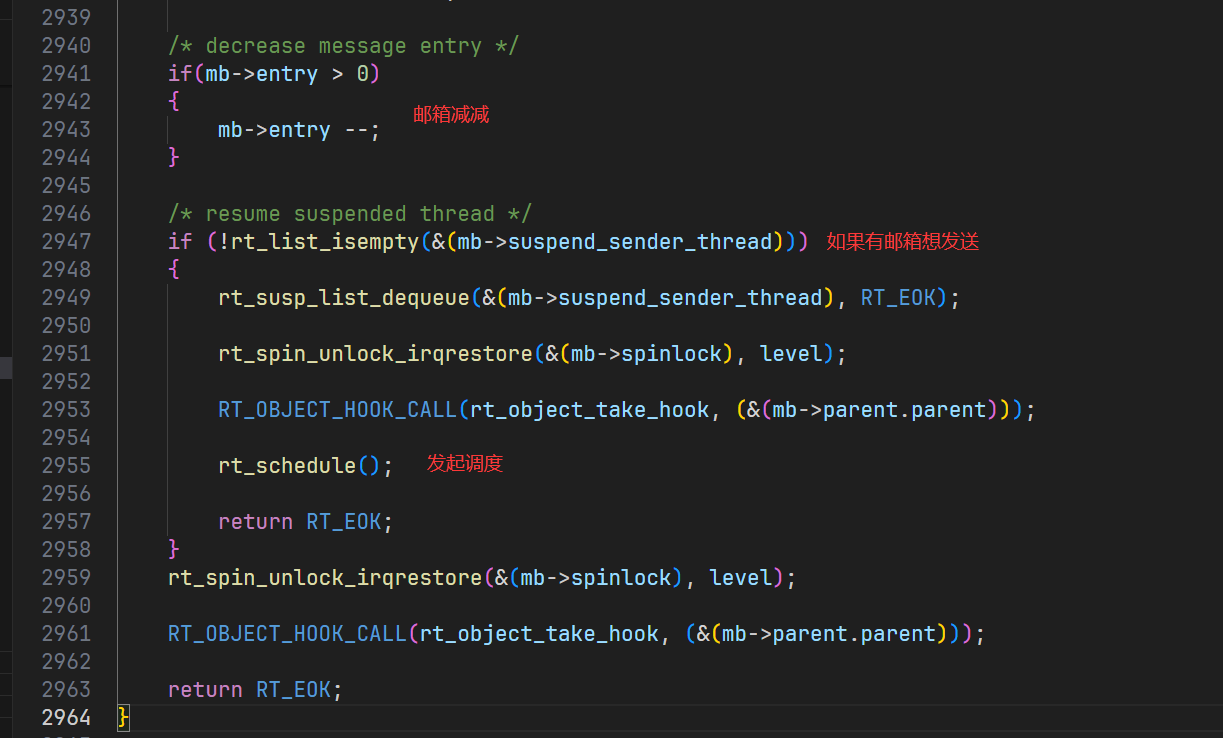The width and height of the screenshot is (1223, 738).
Task: Click "suspend_sender_thread" on line 2947
Action: 640,242
